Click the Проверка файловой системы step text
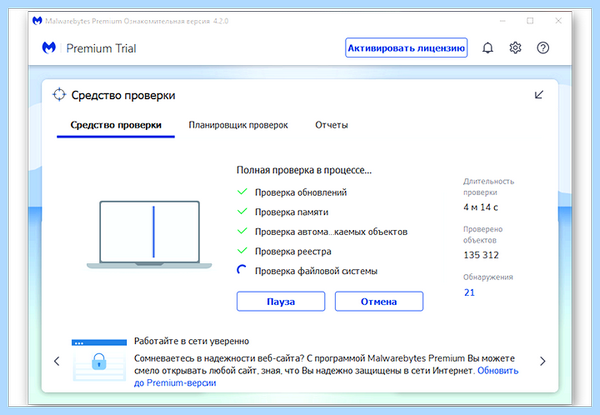 coord(316,271)
